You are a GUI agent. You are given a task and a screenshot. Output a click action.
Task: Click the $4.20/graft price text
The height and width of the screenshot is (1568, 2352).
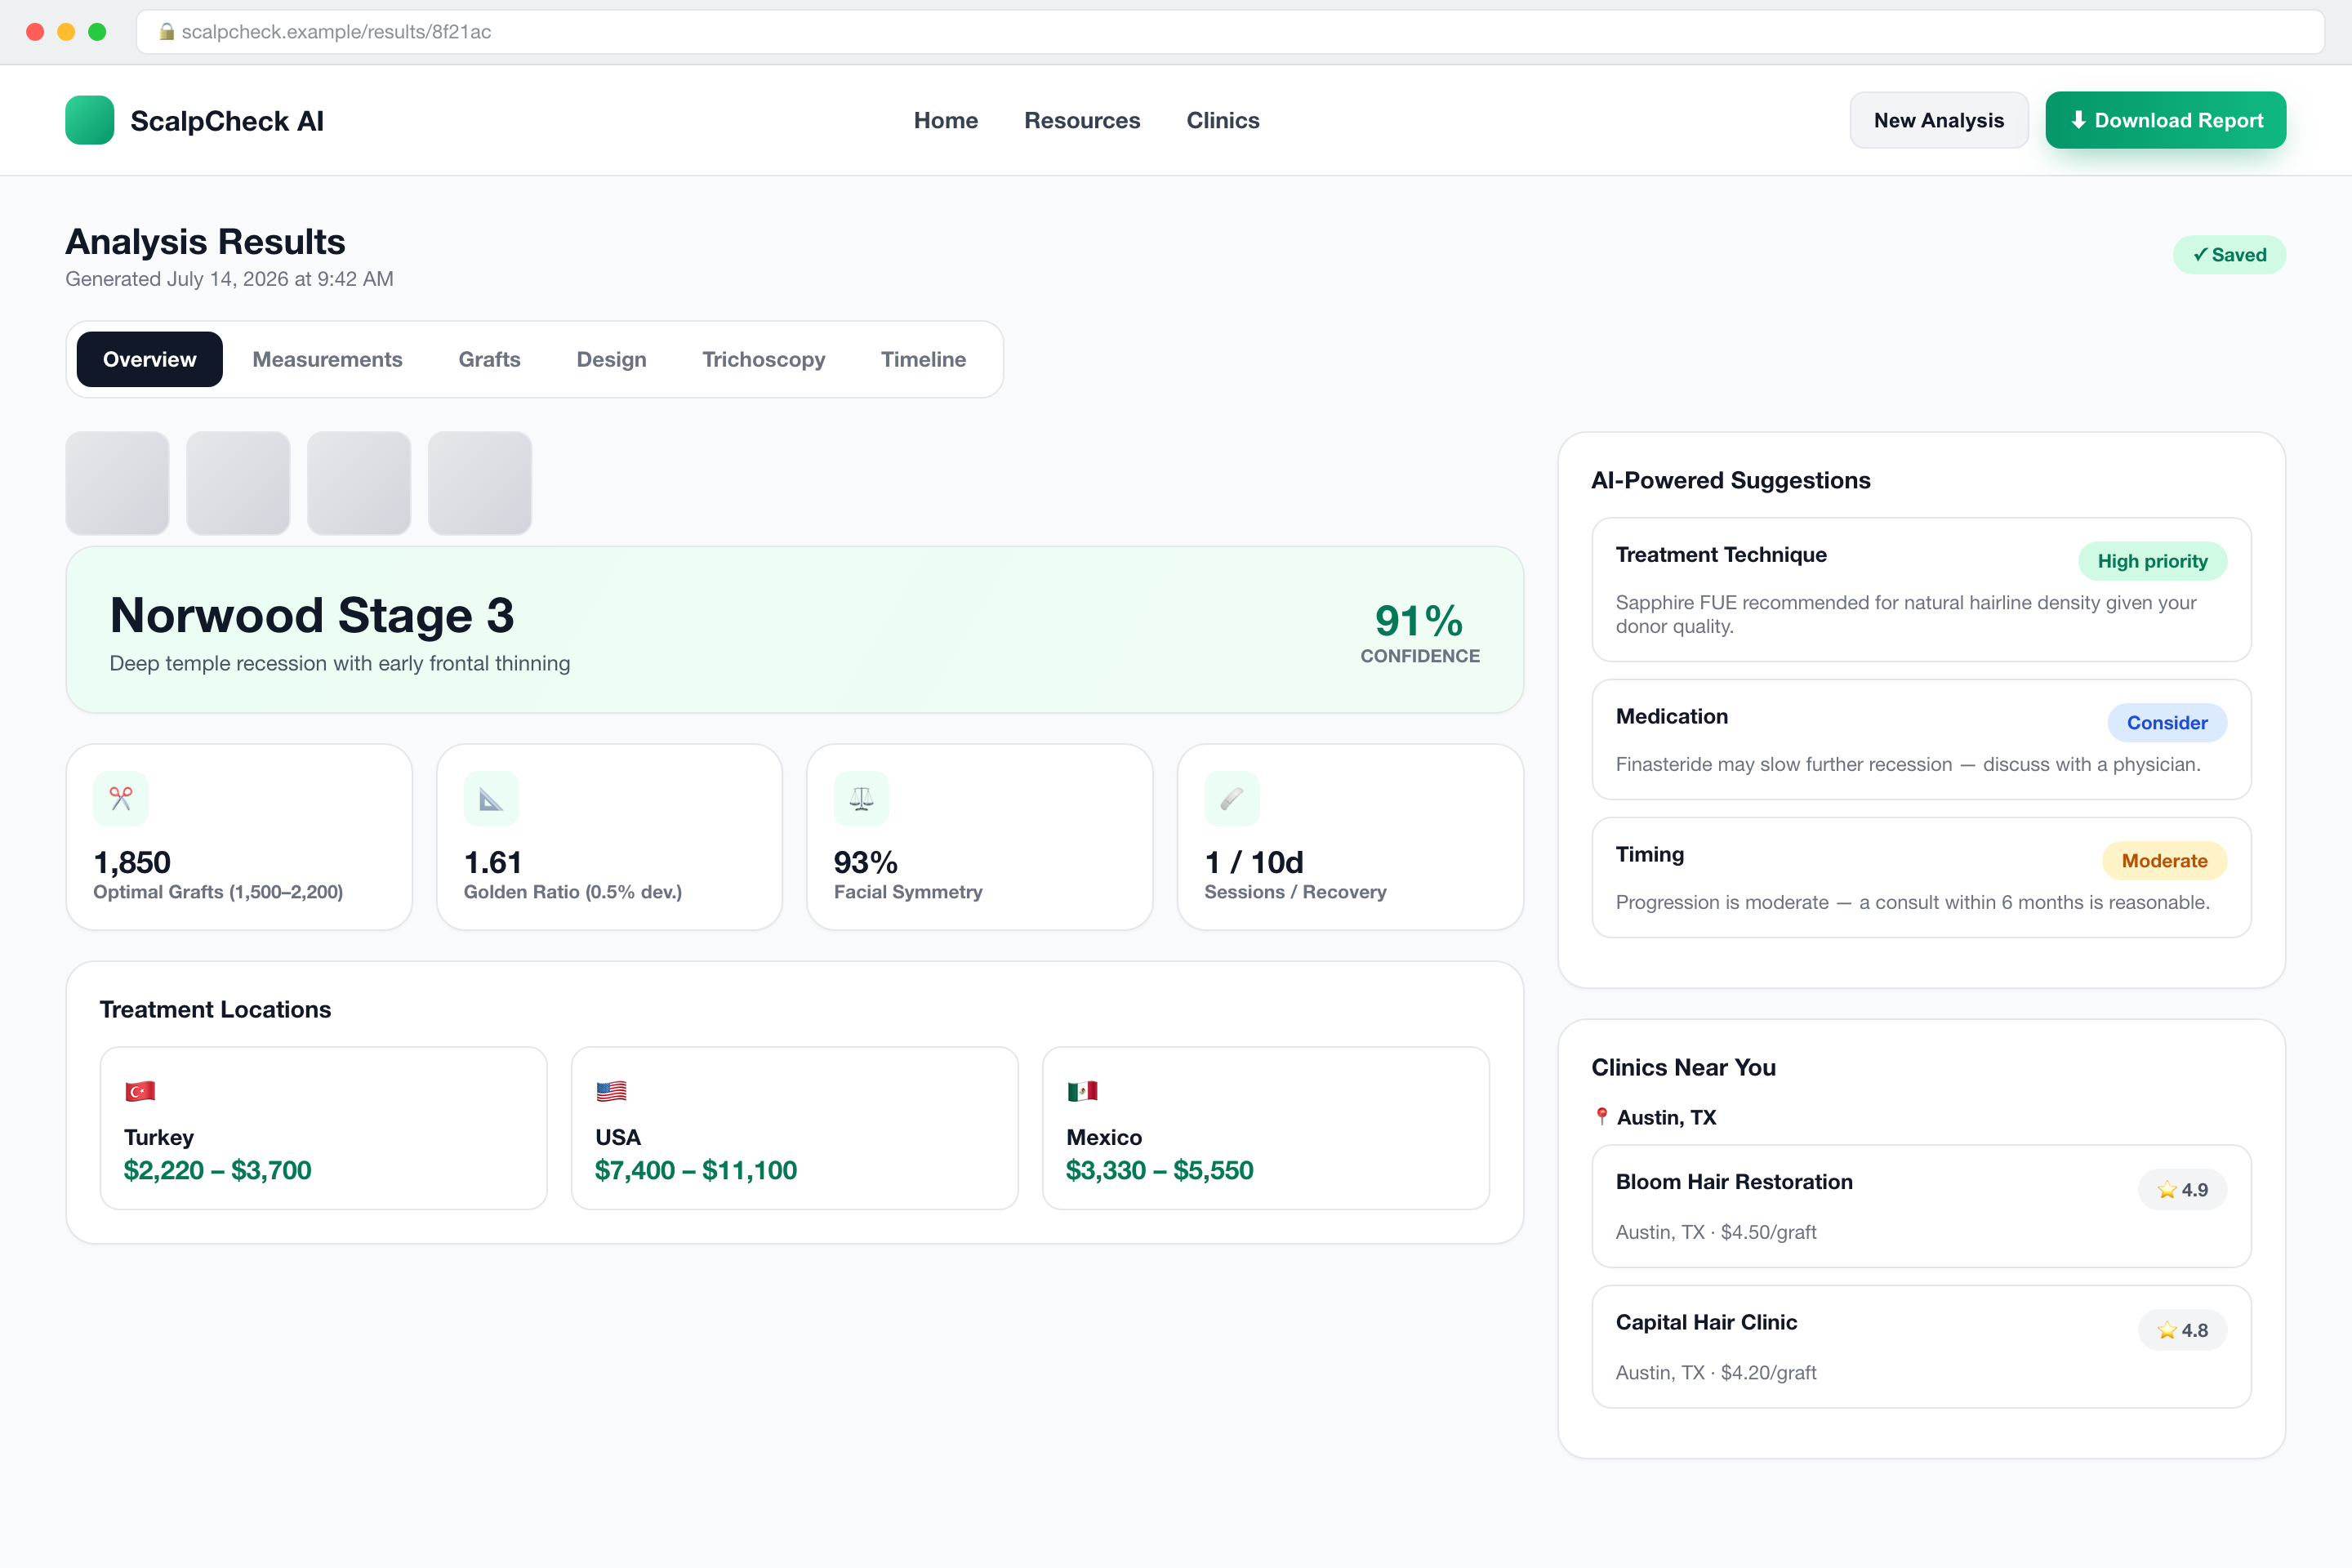click(1769, 1373)
